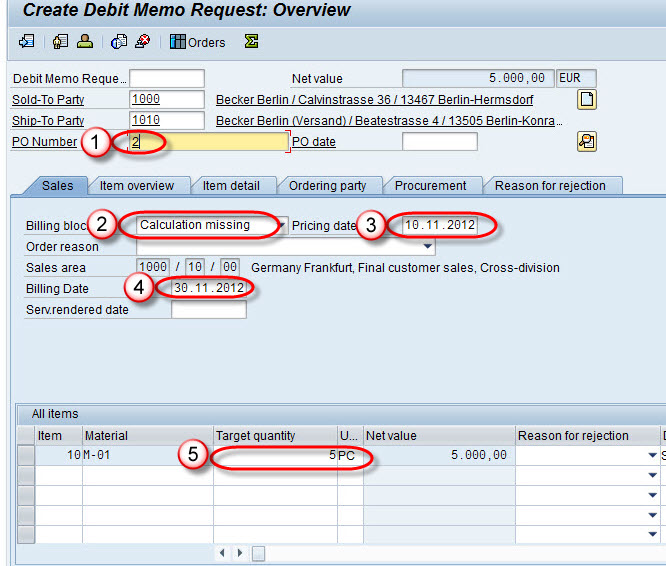This screenshot has height=566, width=666.
Task: Click the Ship-To Party label link
Action: [48, 121]
